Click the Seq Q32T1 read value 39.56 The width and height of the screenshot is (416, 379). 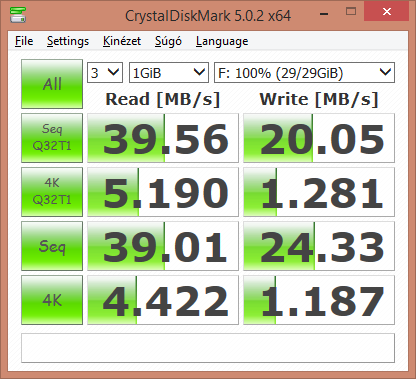coord(163,138)
